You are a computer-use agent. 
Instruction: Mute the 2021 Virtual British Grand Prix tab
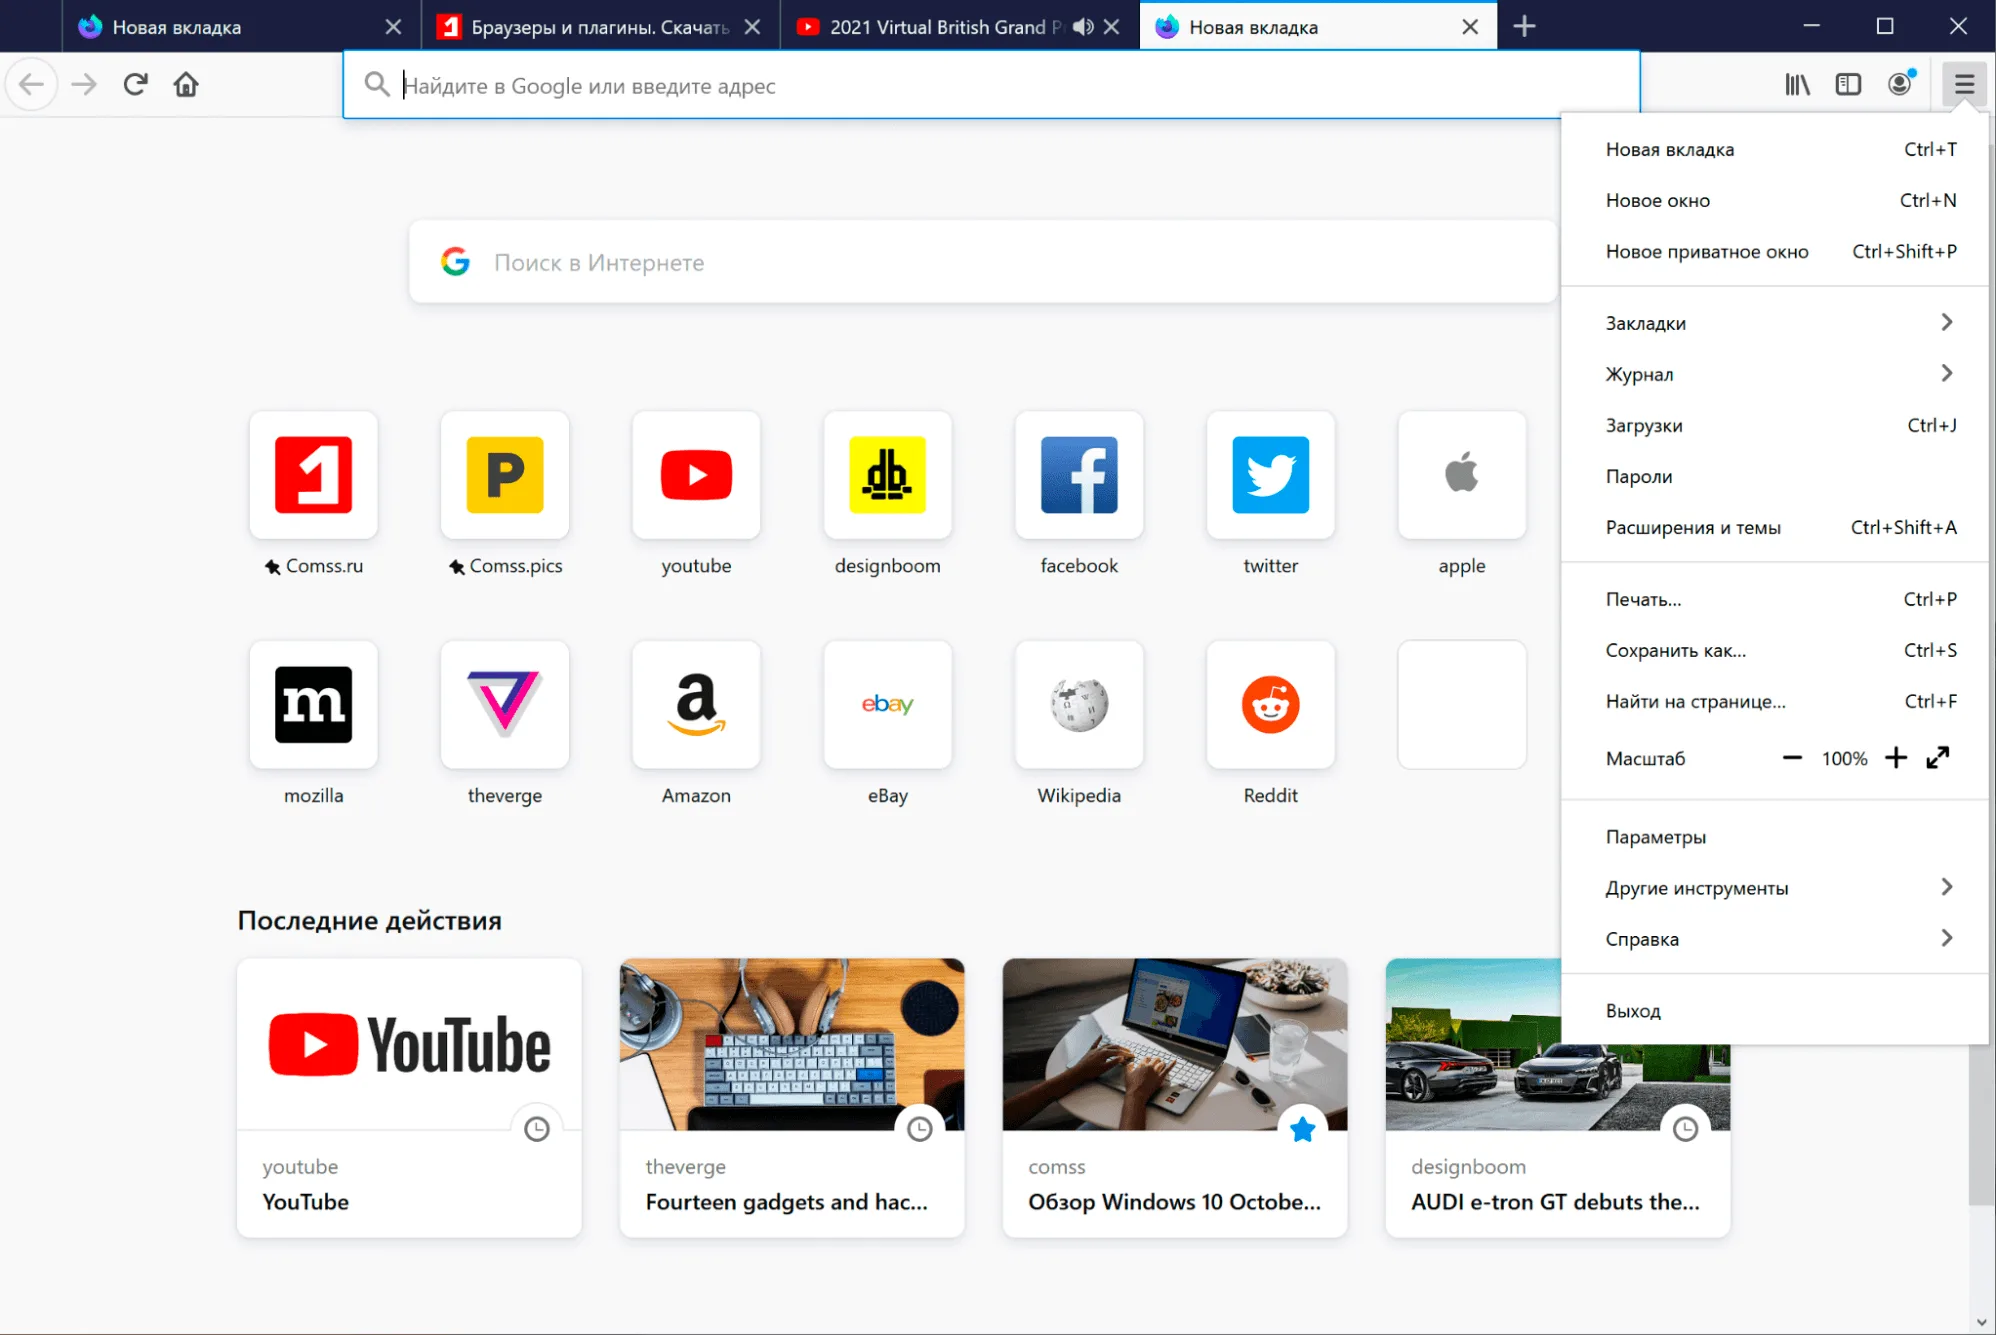(1083, 27)
